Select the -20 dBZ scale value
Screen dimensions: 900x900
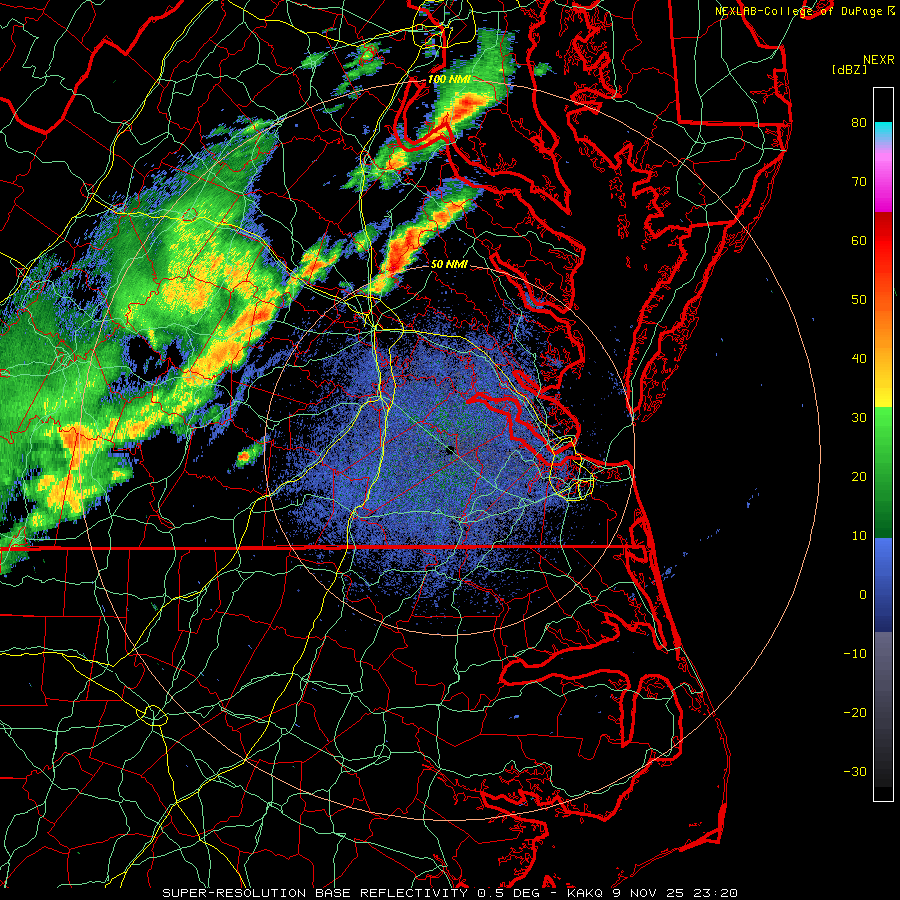855,713
